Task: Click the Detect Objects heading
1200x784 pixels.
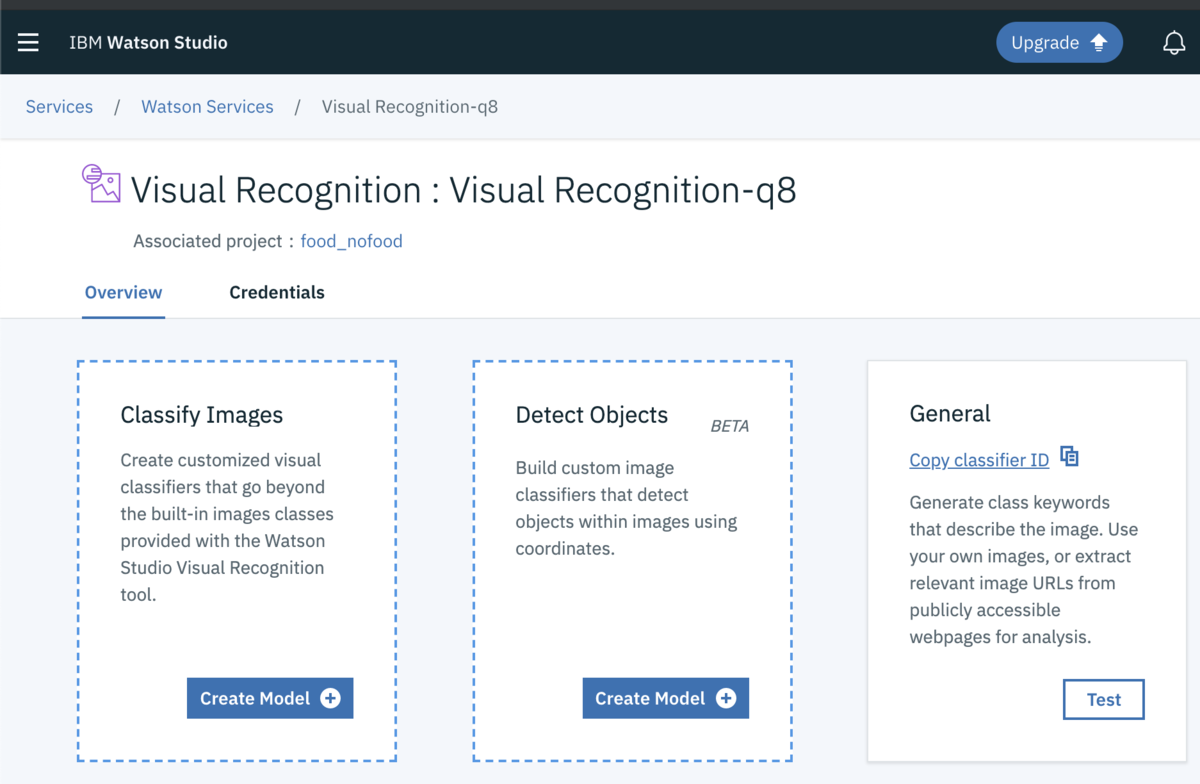Action: 592,415
